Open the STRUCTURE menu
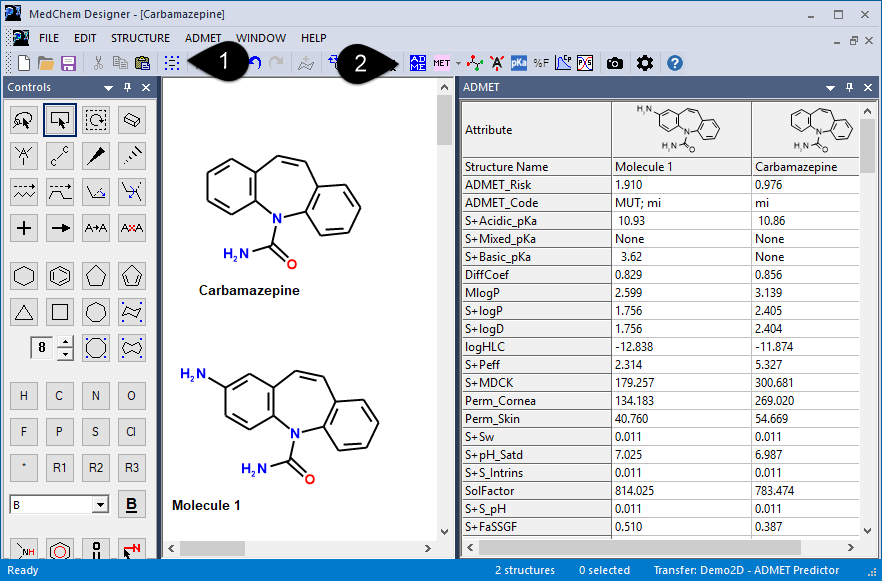 pos(140,38)
